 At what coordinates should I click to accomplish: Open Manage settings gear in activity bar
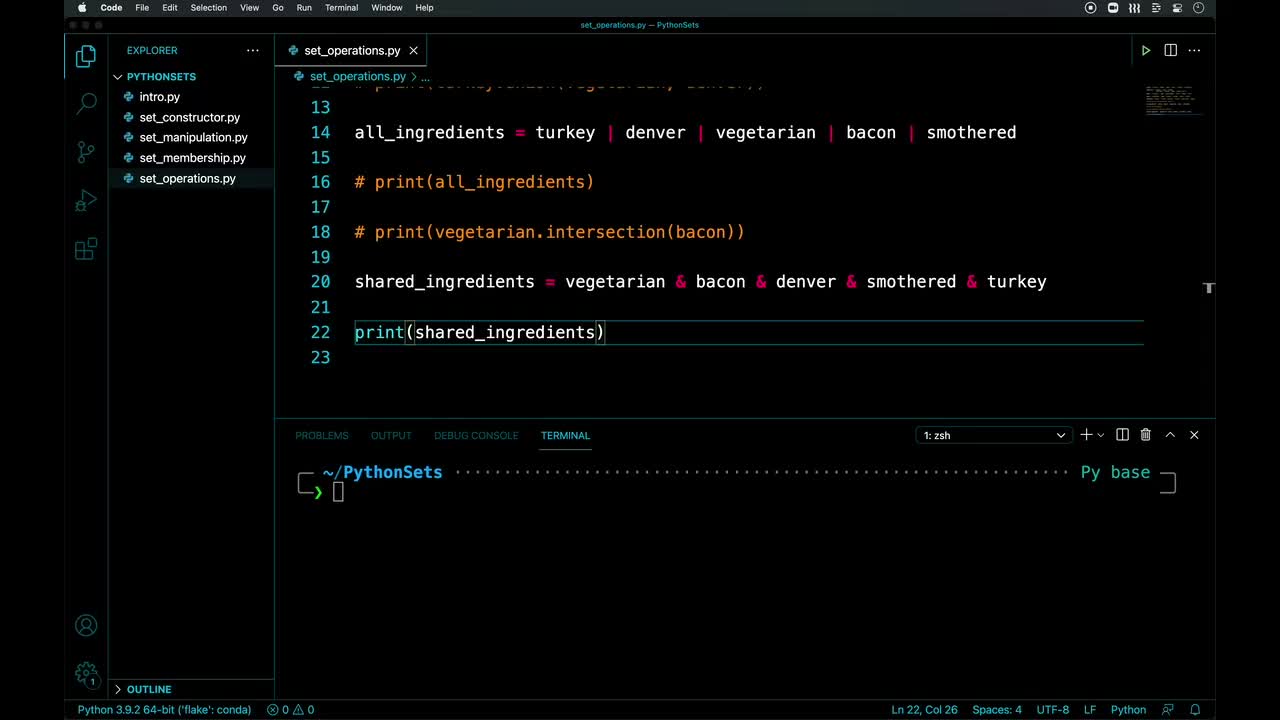pos(85,673)
